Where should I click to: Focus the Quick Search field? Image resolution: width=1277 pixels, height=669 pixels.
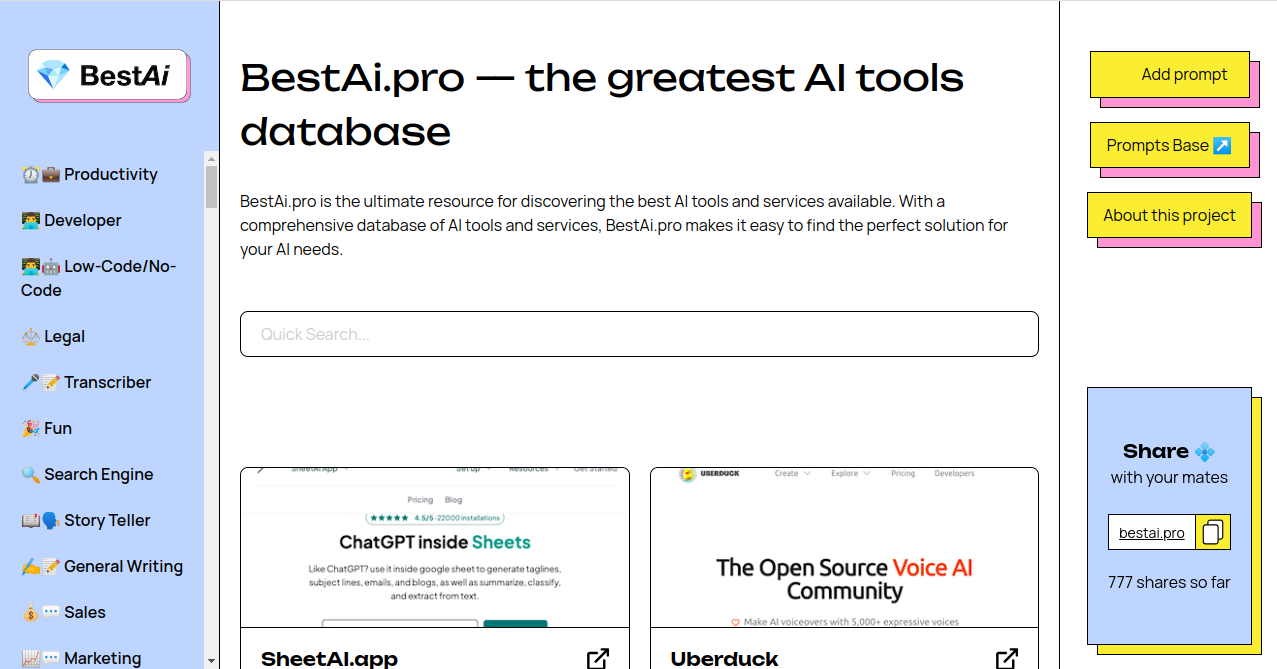point(639,334)
